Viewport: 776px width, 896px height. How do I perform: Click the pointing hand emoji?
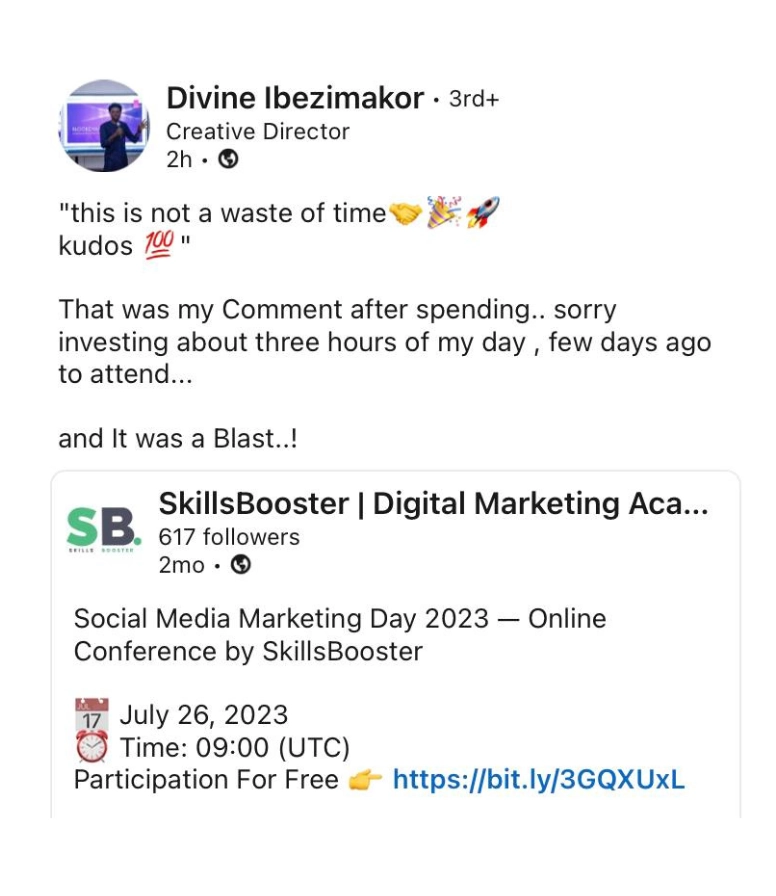pos(365,781)
